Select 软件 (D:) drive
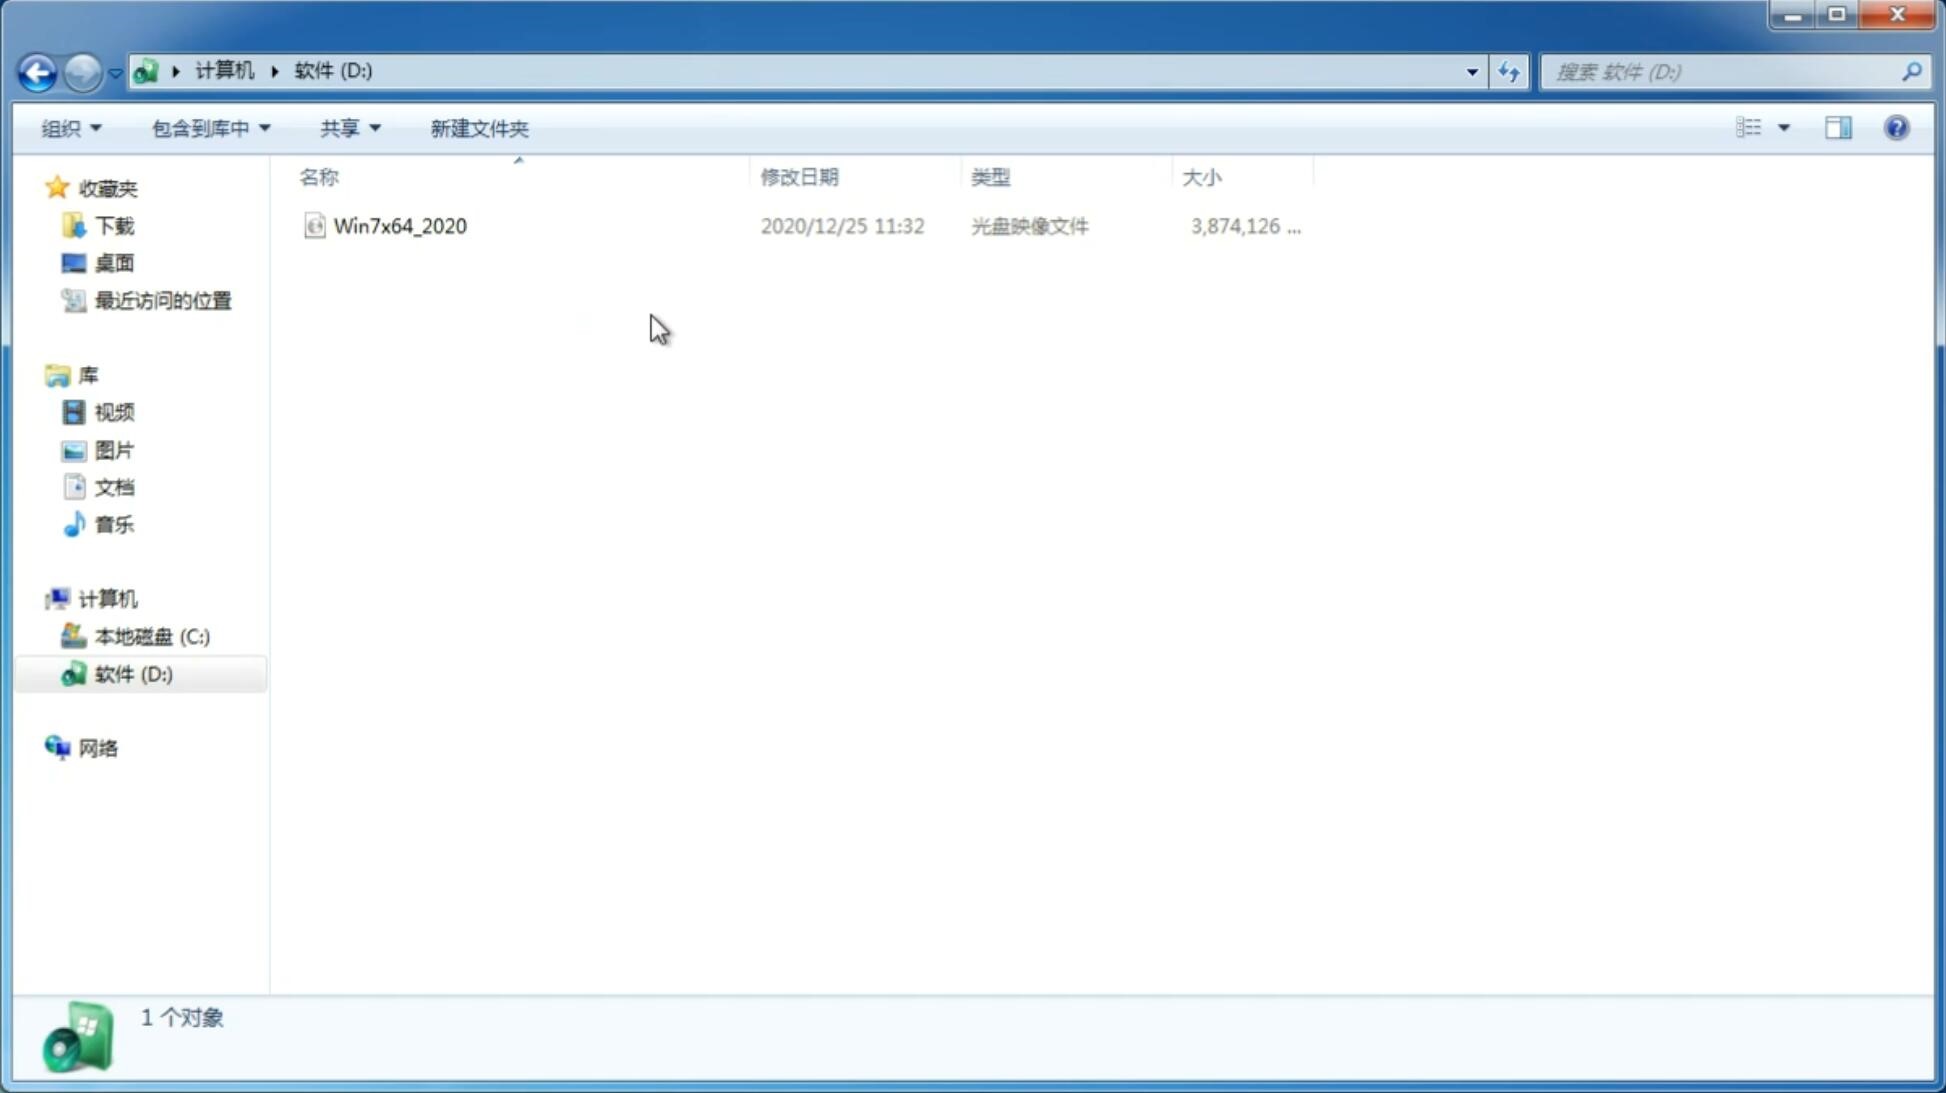1946x1093 pixels. [134, 673]
